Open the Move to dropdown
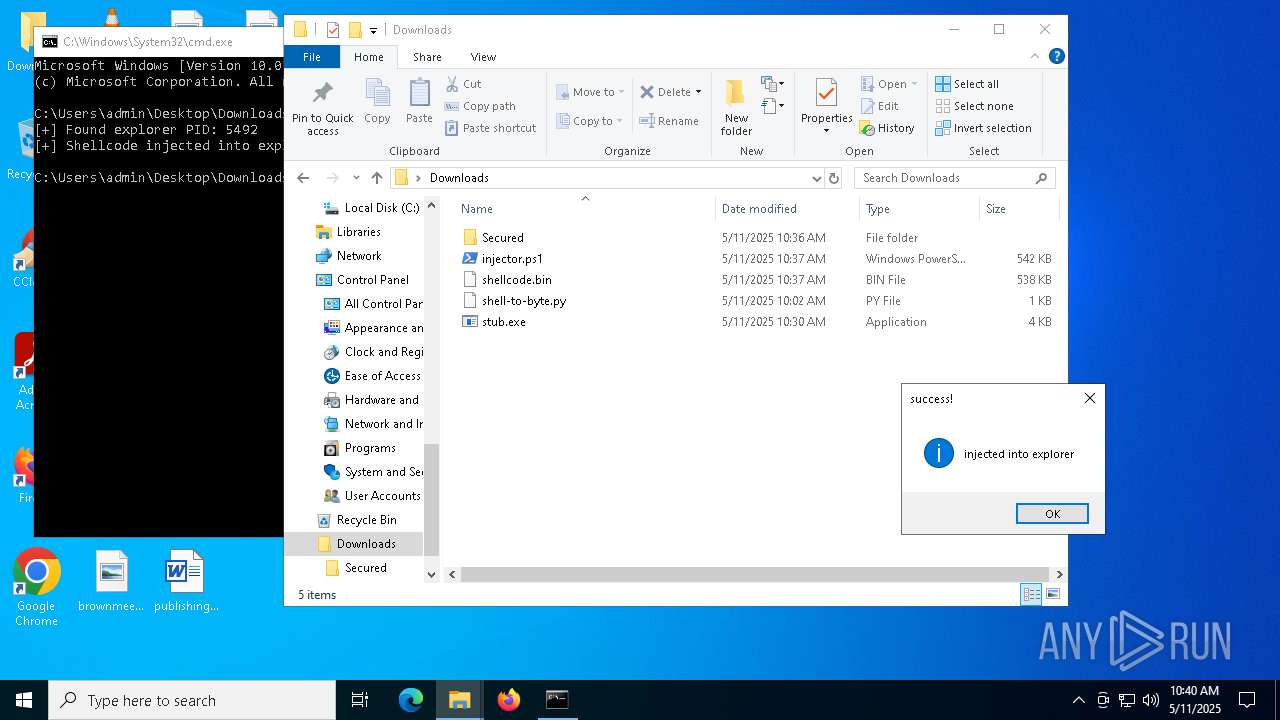This screenshot has width=1280, height=720. (x=590, y=92)
